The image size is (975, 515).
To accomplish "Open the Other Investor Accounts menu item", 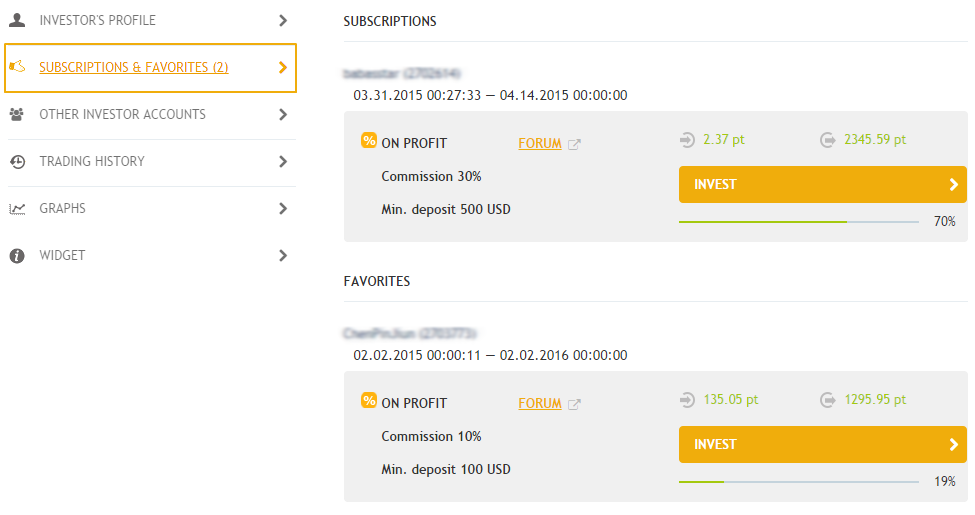I will coord(150,115).
